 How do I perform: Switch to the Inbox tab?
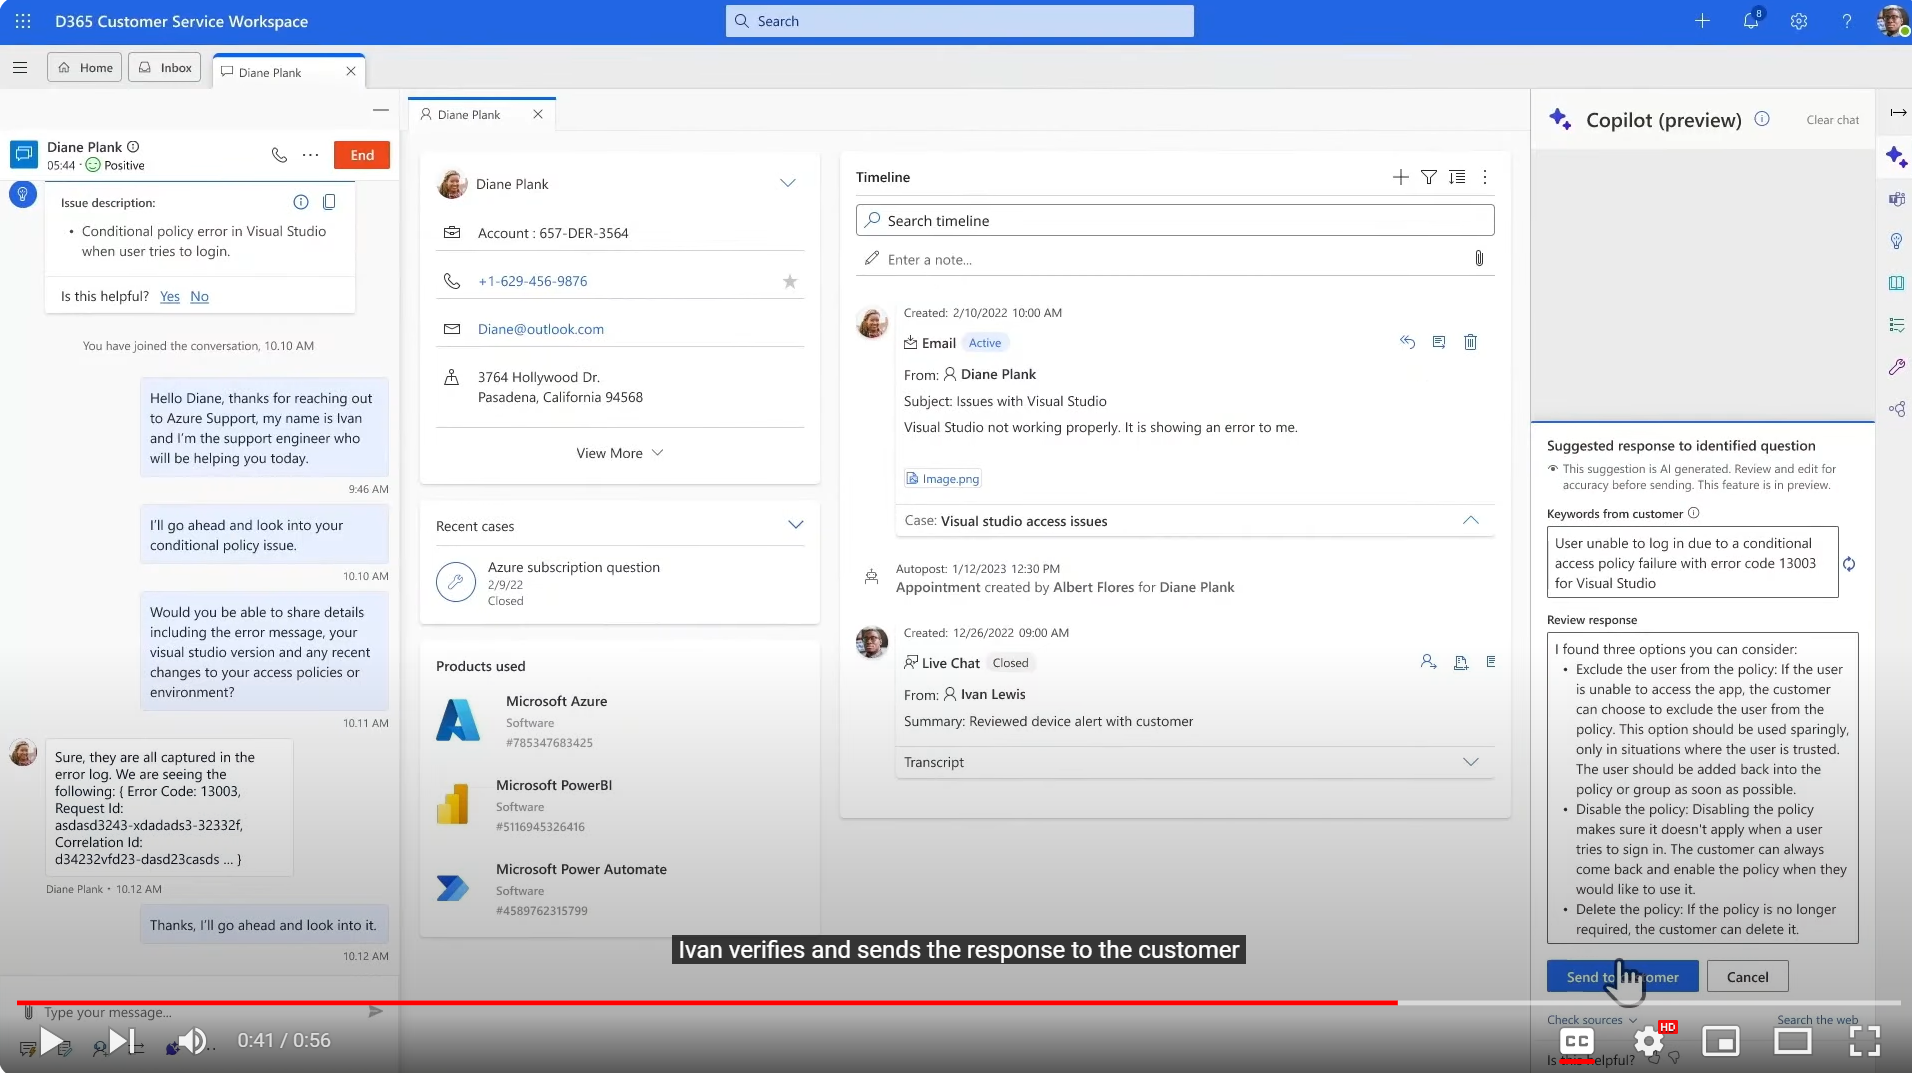click(165, 68)
